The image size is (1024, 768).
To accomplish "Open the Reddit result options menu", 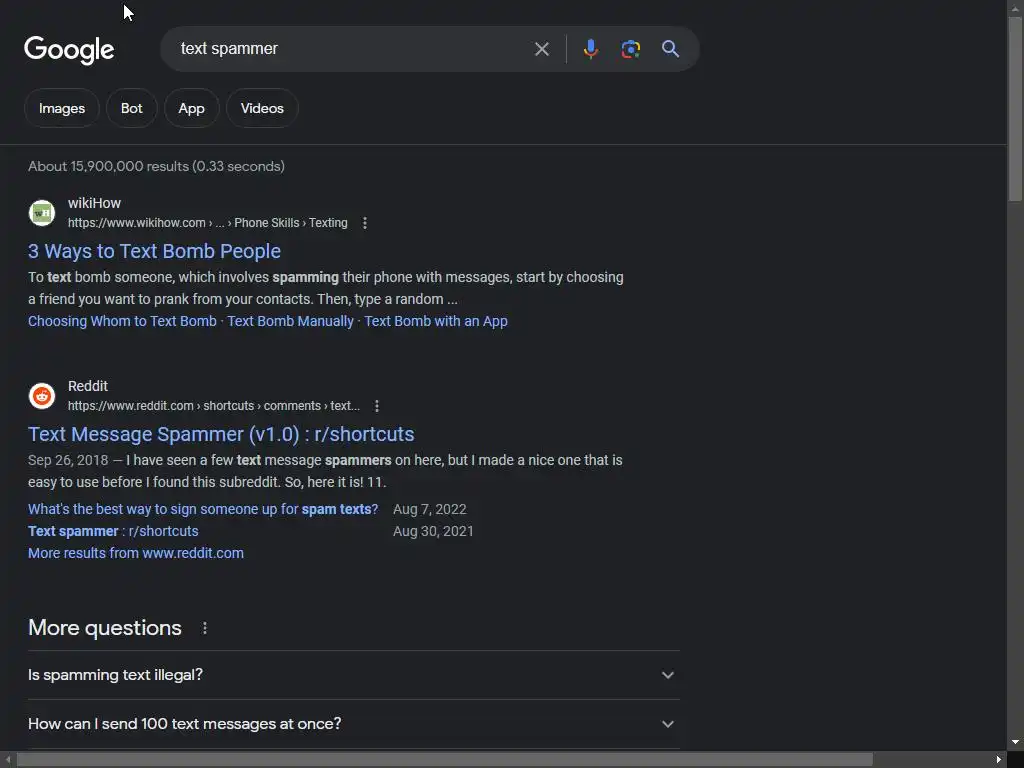I will (377, 406).
